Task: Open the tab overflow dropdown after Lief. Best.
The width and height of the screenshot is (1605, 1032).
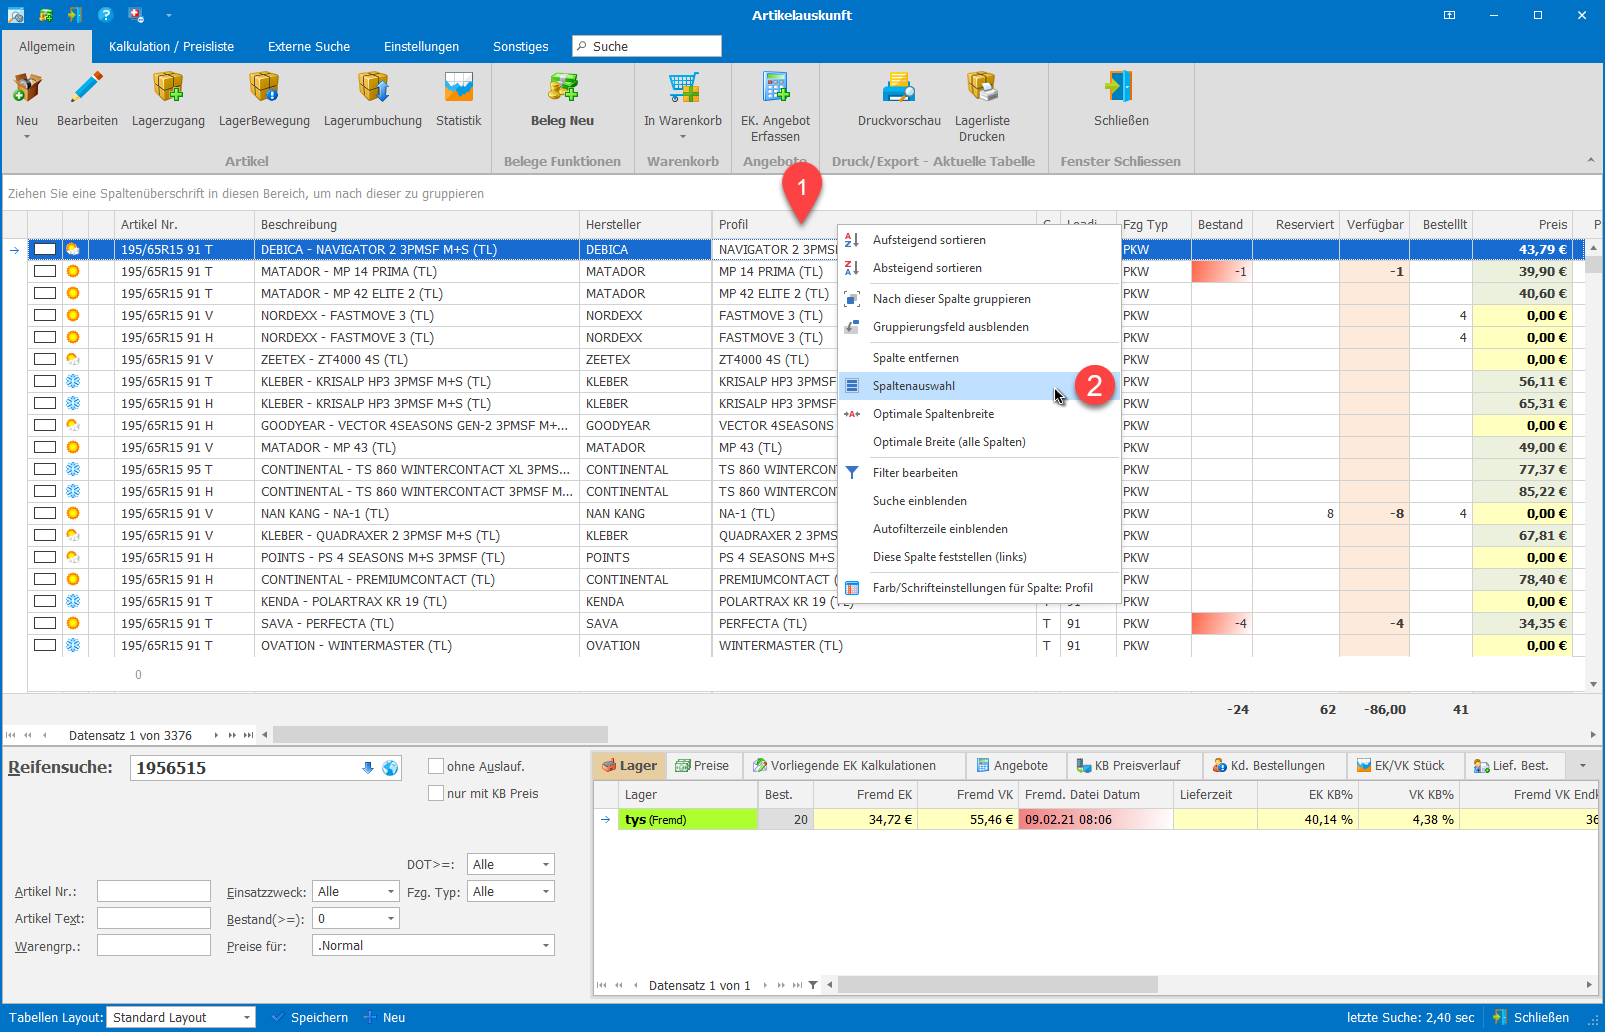Action: 1582,766
